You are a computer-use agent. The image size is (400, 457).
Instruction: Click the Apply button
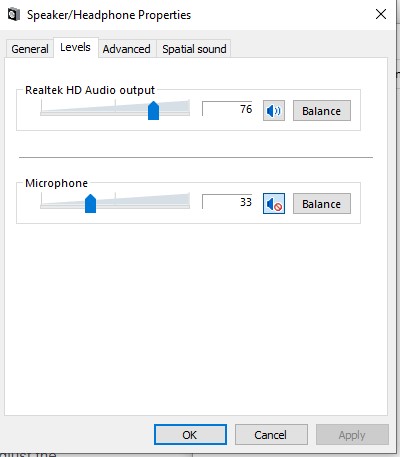pos(352,435)
